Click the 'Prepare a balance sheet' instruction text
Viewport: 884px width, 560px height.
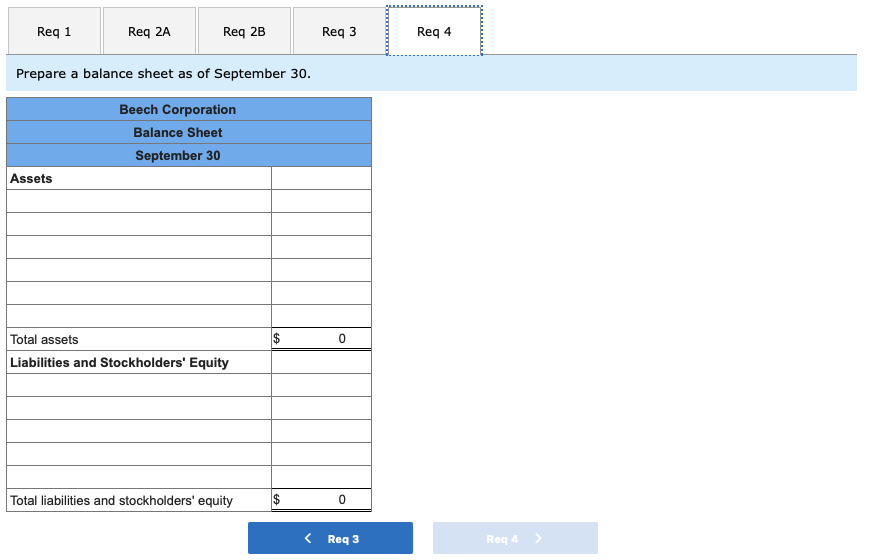click(x=163, y=73)
